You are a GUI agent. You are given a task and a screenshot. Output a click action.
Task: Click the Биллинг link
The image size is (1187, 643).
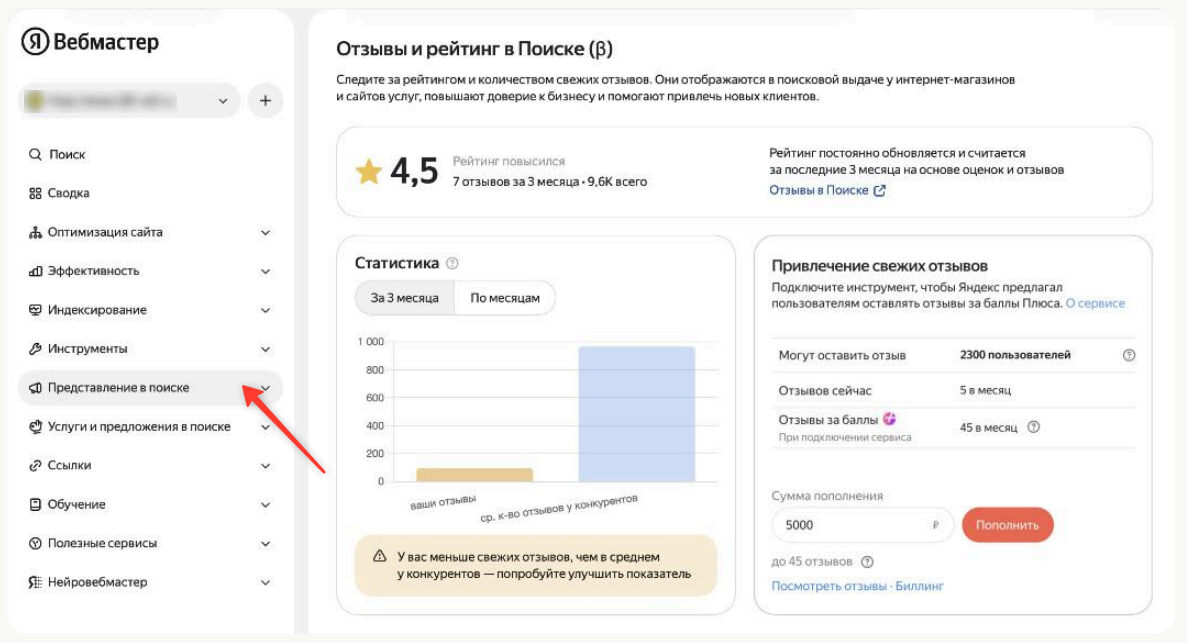(920, 586)
